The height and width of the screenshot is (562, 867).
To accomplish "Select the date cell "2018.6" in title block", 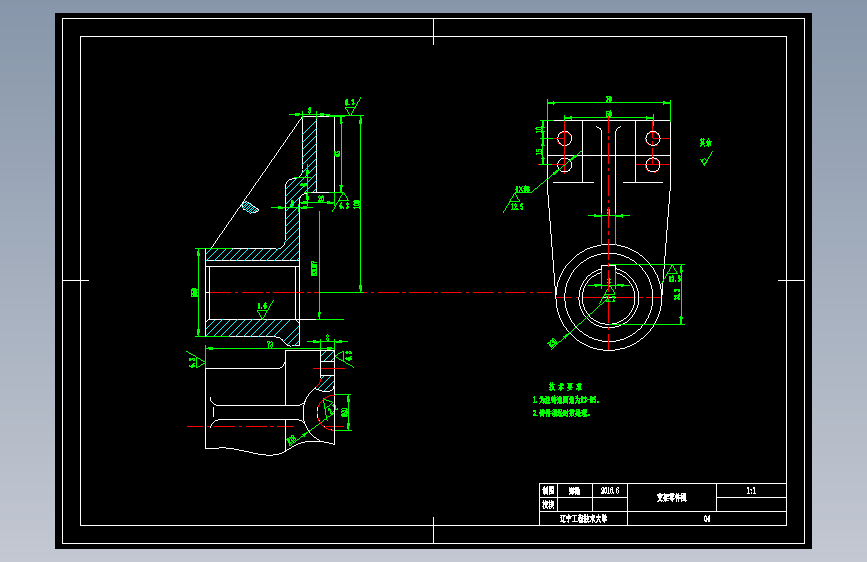I will (x=610, y=491).
